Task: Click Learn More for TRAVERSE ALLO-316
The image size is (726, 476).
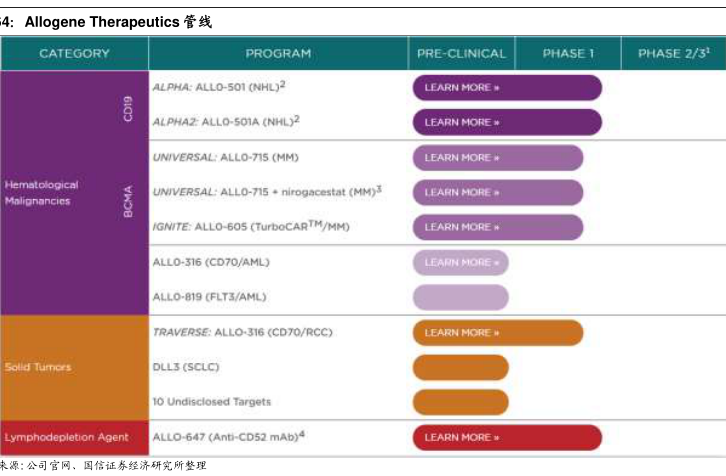Action: 462,333
